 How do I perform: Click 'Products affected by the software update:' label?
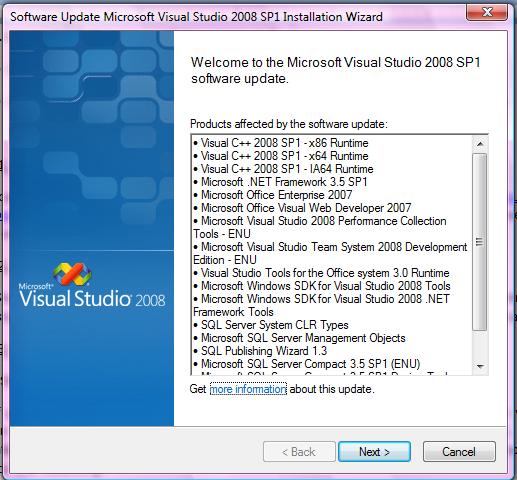pyautogui.click(x=289, y=124)
